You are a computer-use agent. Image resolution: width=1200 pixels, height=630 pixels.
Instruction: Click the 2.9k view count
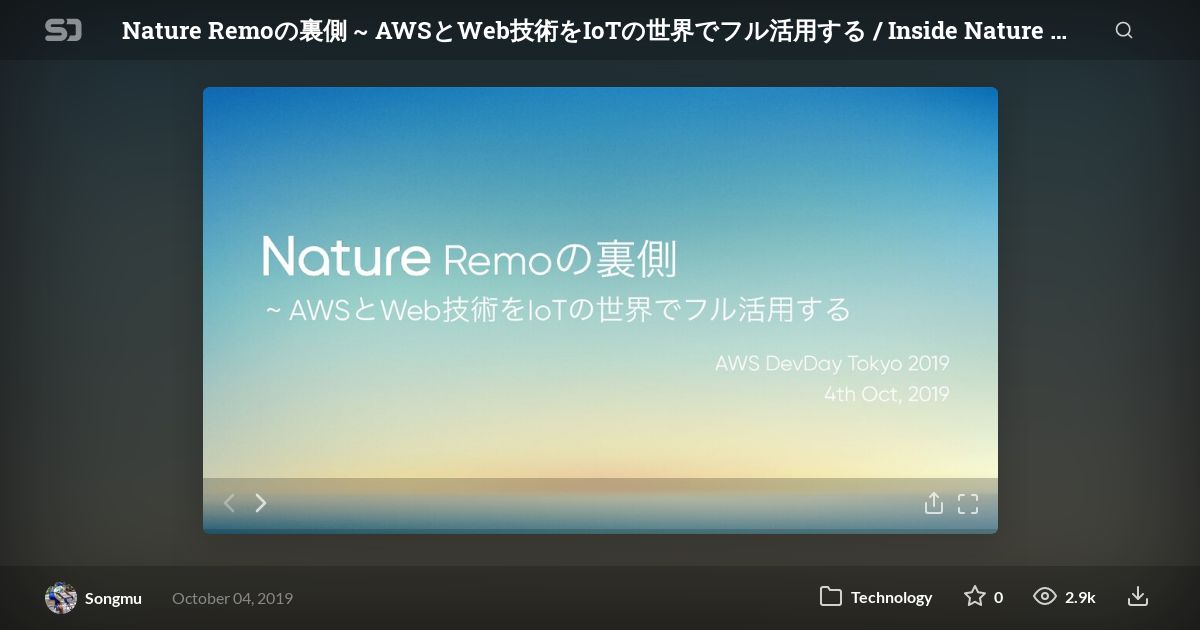pyautogui.click(x=1080, y=597)
